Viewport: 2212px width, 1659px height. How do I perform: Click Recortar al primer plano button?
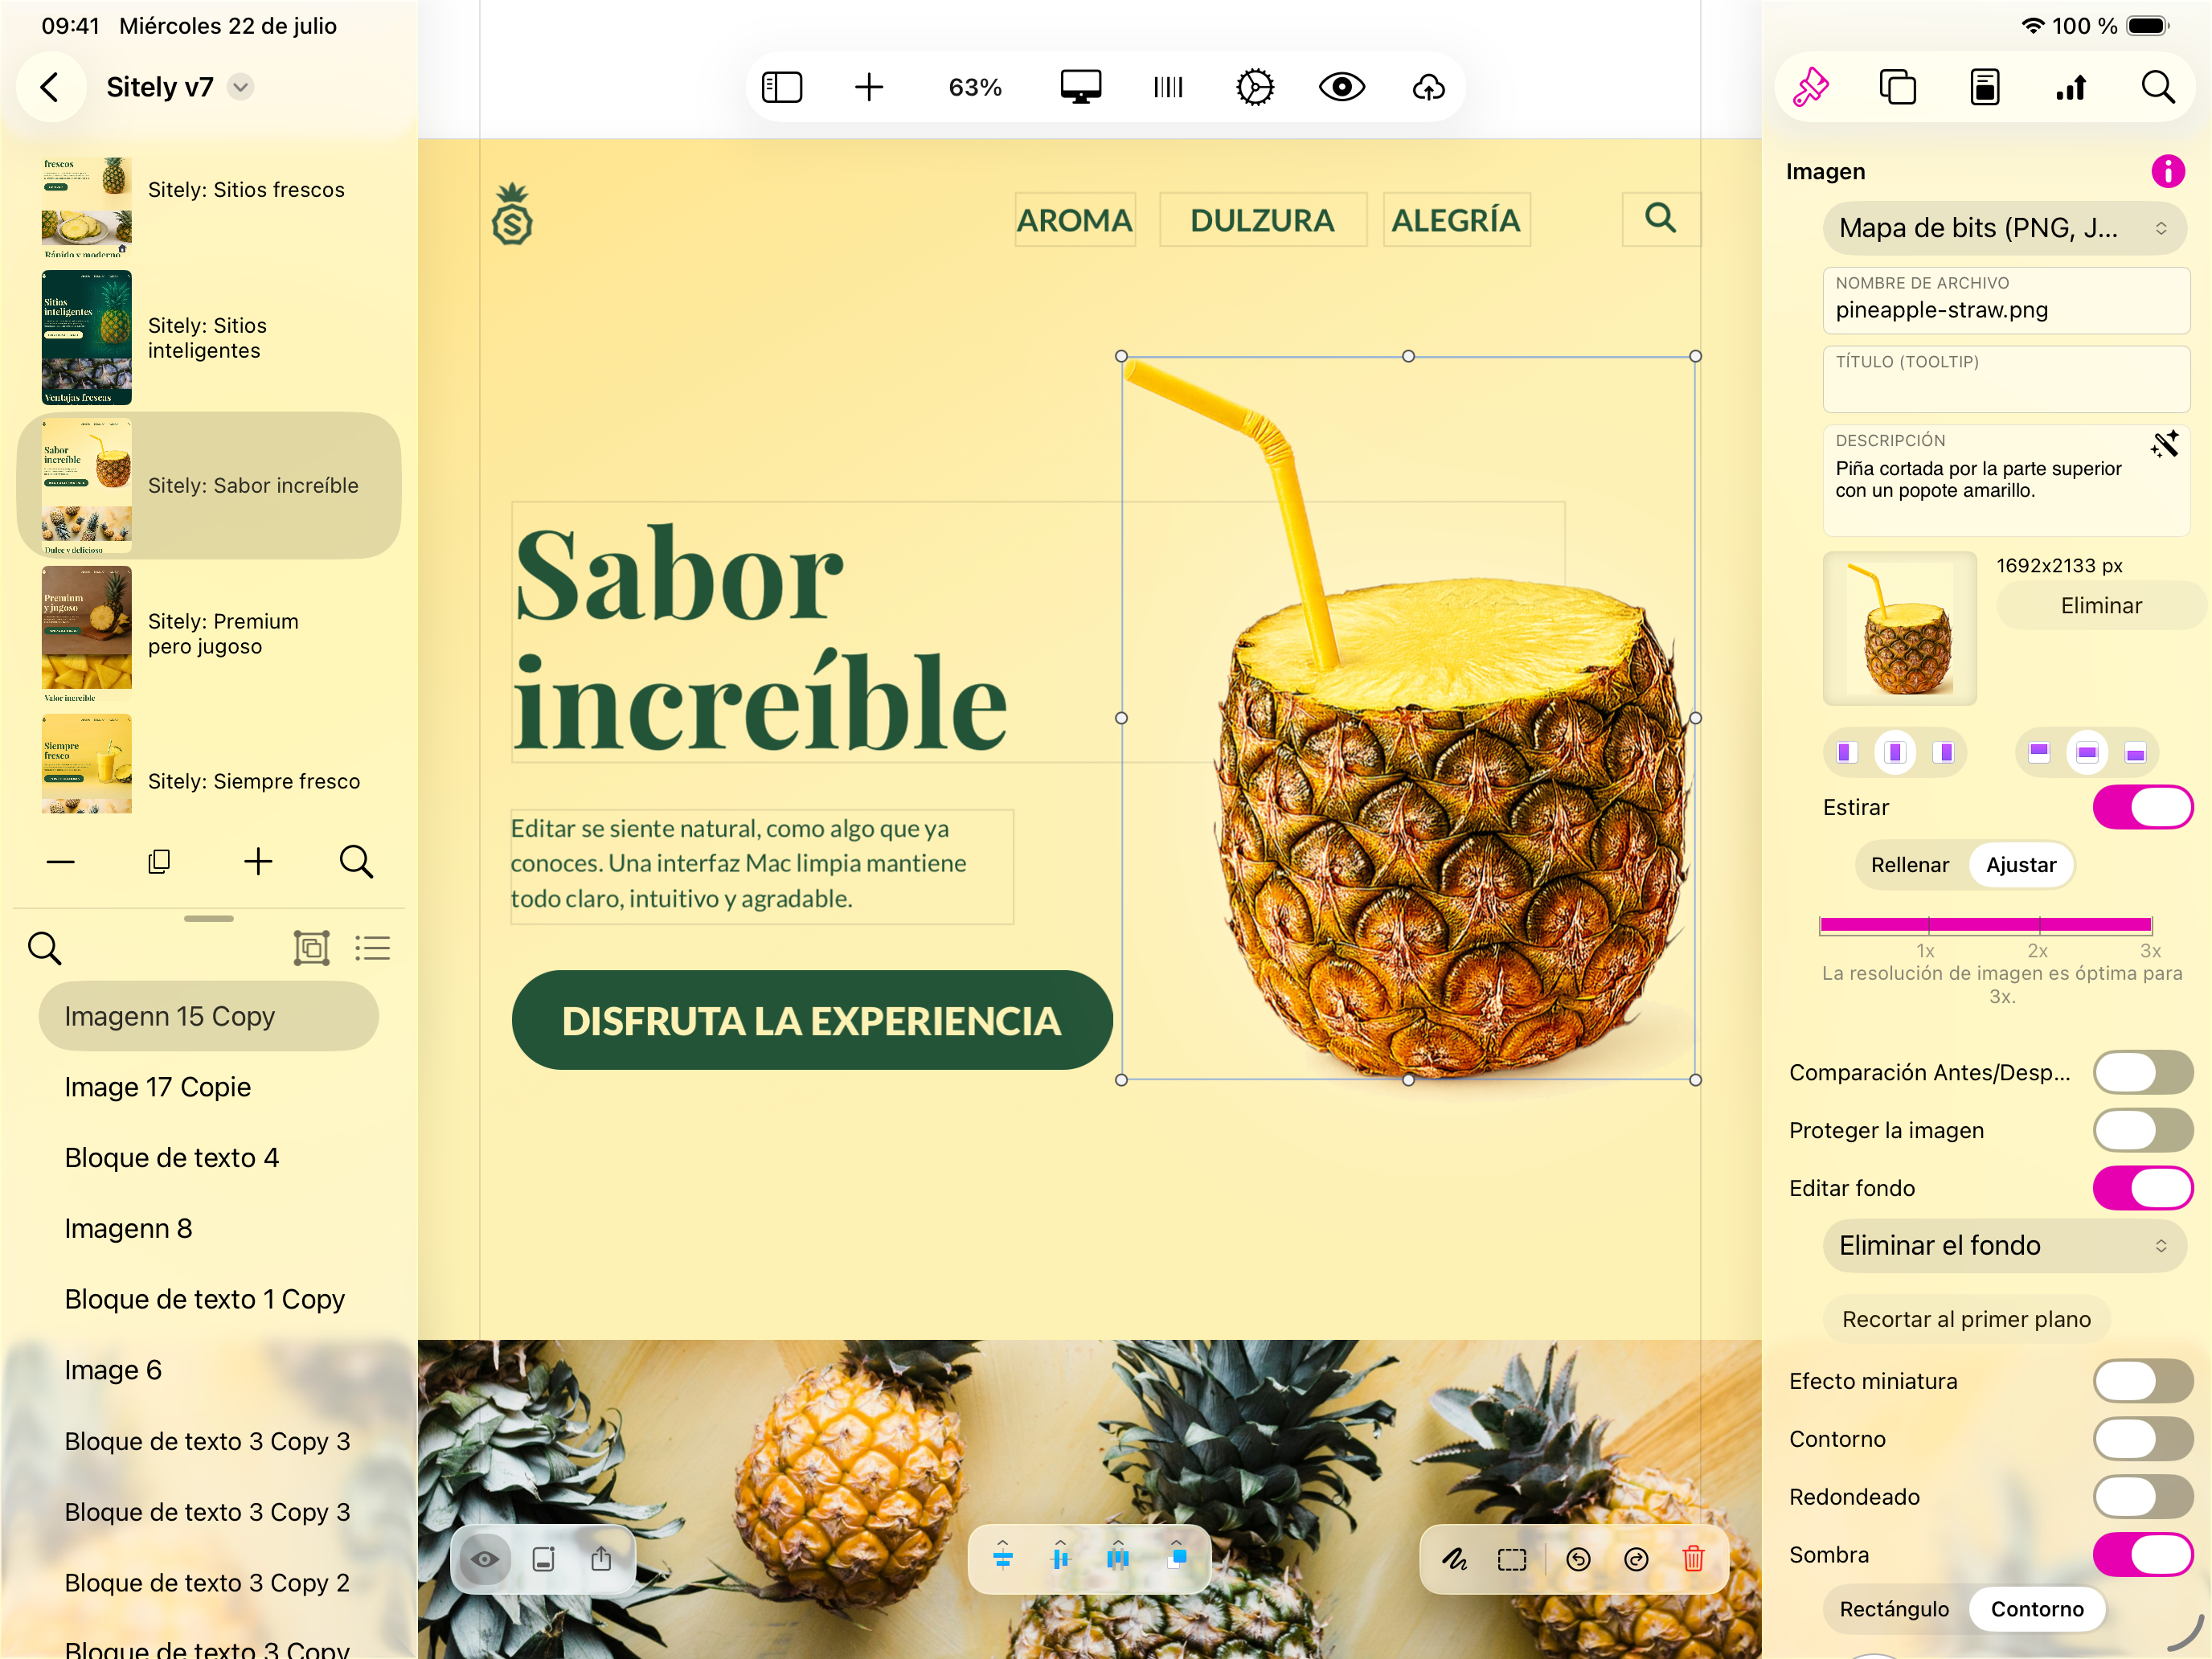click(x=1966, y=1318)
